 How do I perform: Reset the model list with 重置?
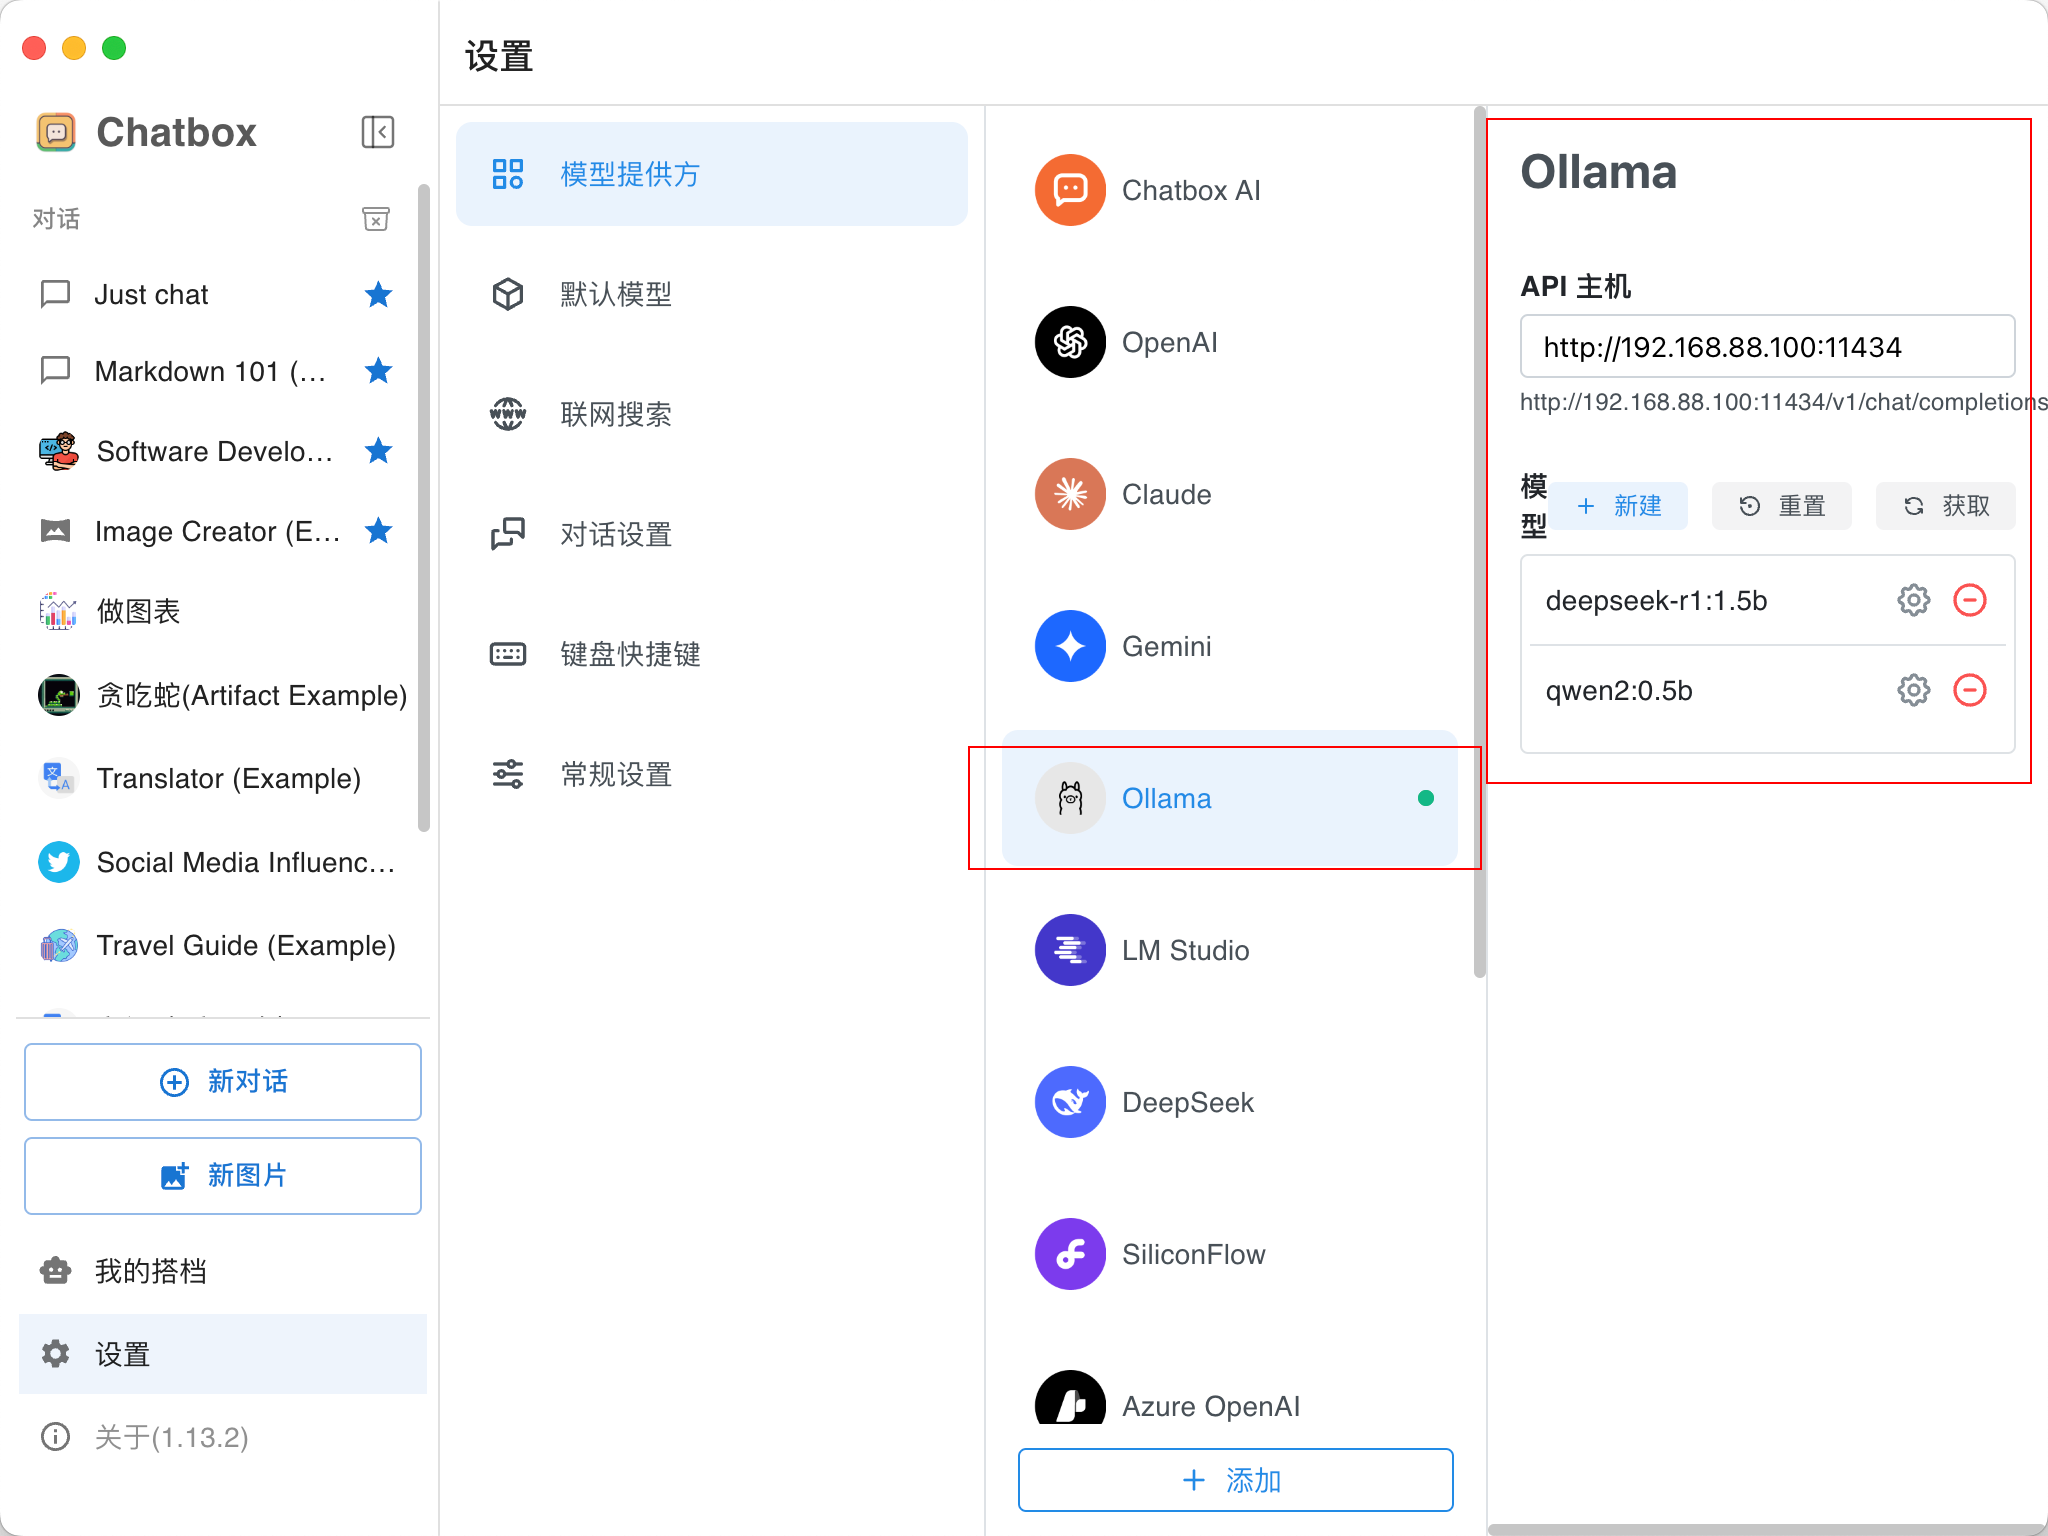tap(1782, 506)
